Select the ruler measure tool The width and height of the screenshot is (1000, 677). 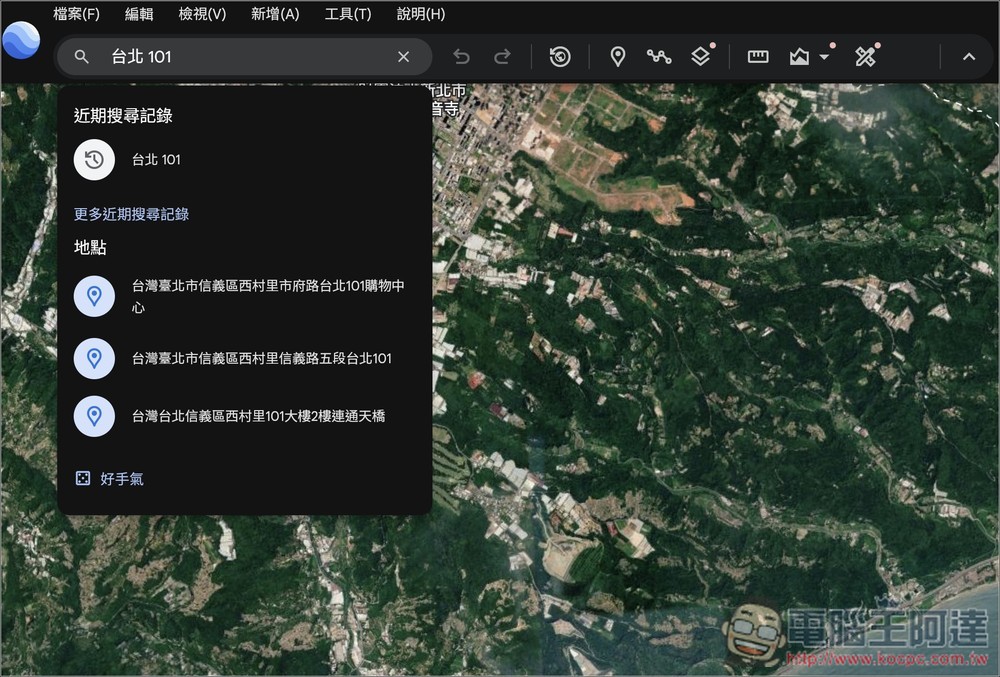758,57
